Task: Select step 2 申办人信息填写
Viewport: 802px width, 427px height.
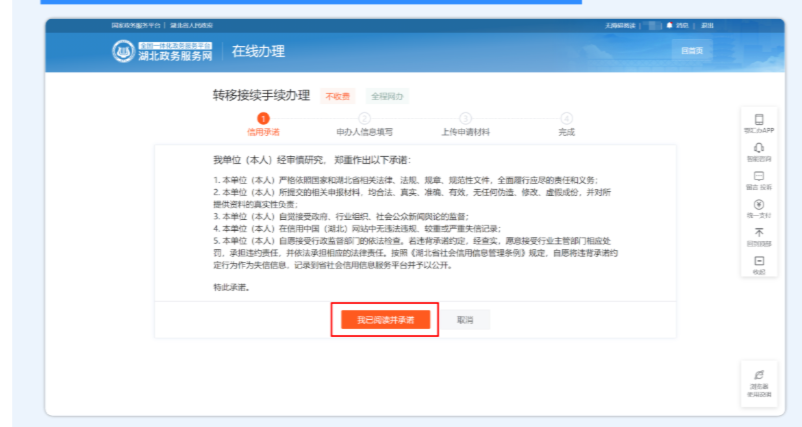Action: [364, 125]
